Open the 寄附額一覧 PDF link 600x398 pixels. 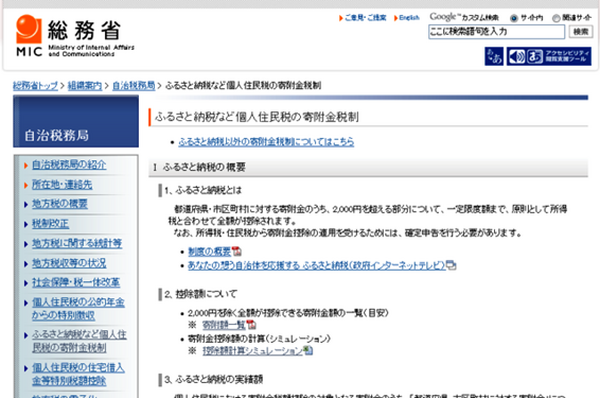click(224, 325)
